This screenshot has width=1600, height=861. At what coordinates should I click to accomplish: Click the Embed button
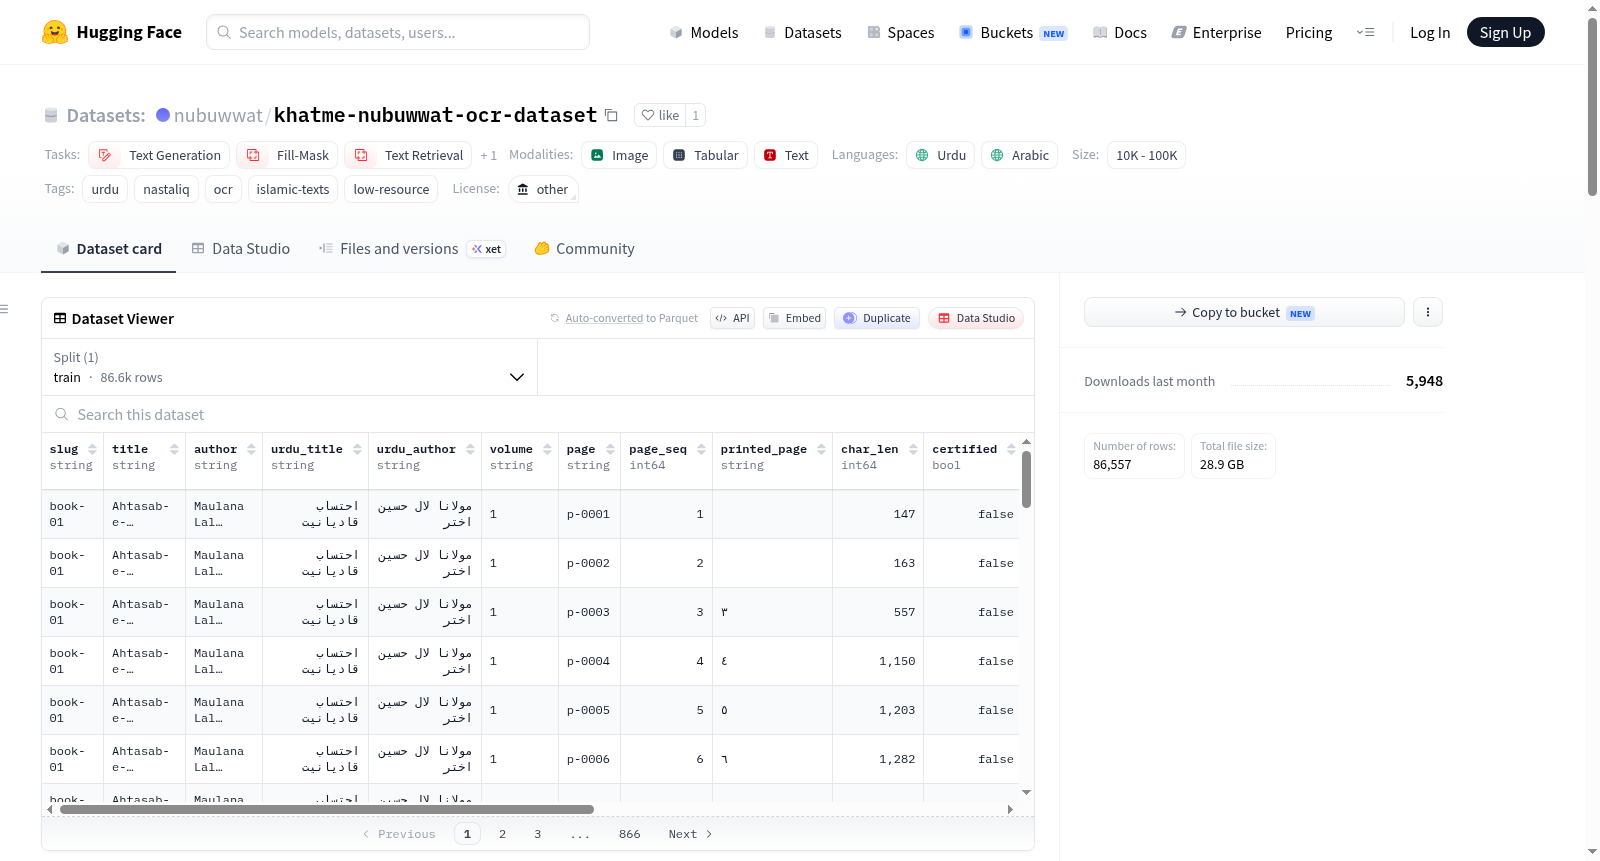(x=794, y=318)
